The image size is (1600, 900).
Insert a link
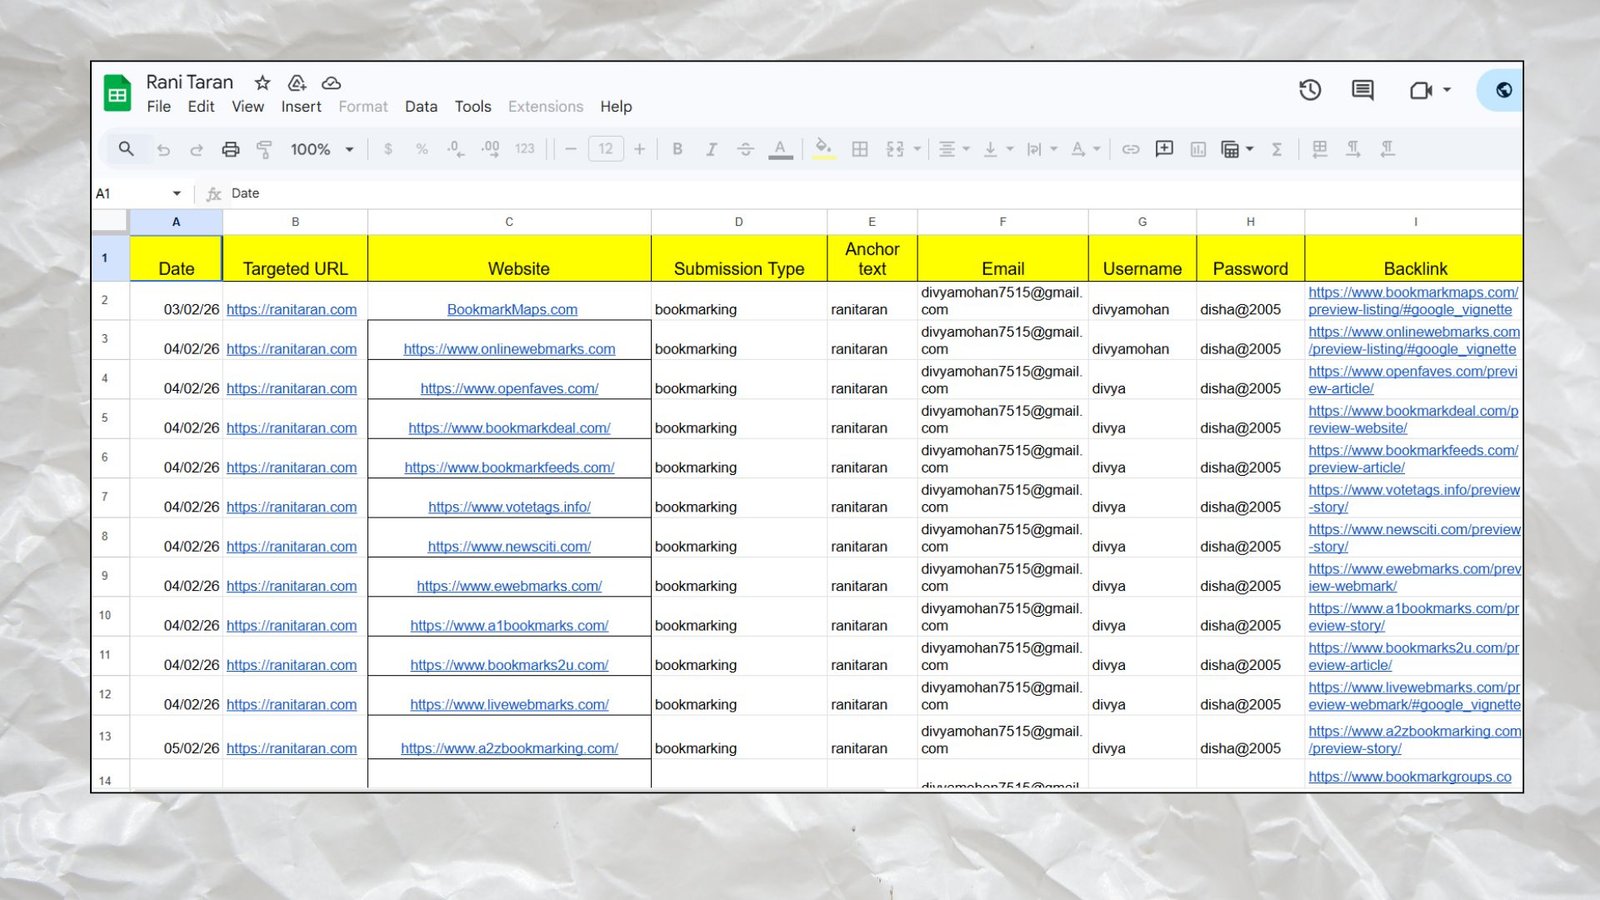1131,149
